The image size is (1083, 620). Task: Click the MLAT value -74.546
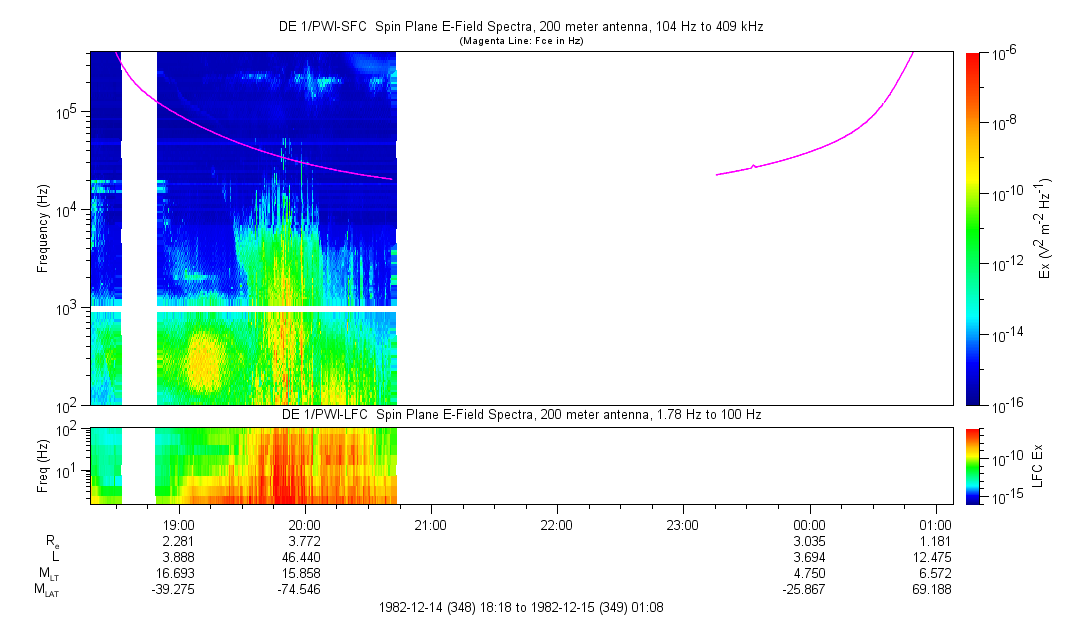304,590
